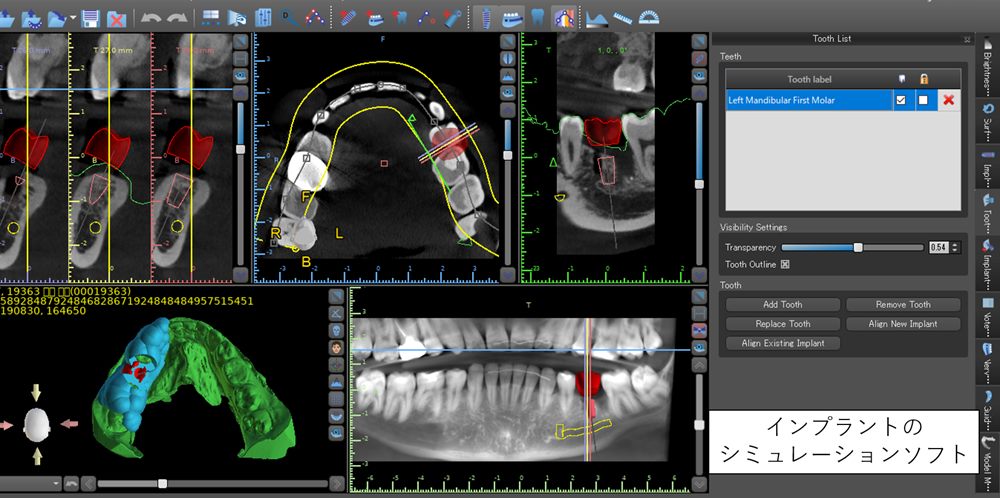This screenshot has height=498, width=1000.
Task: Open the Implant... side tab
Action: [987, 264]
